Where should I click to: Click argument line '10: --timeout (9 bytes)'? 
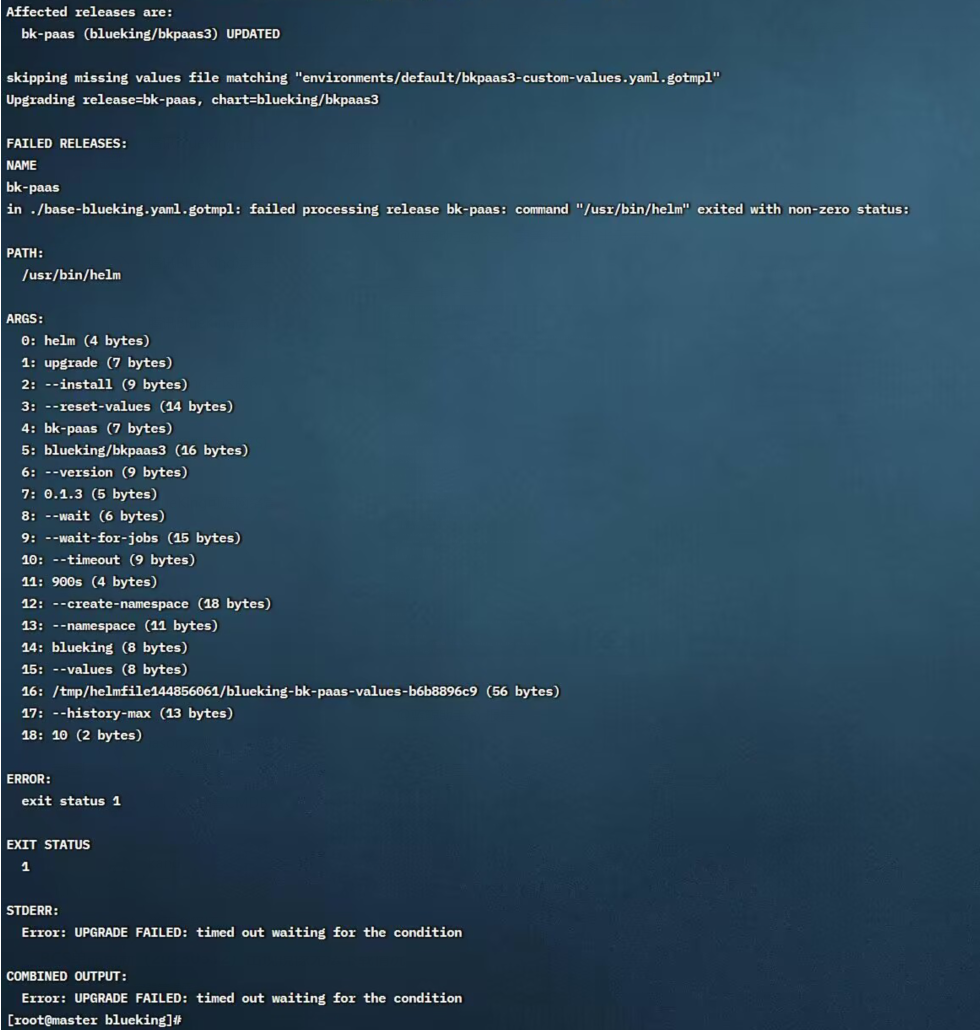(108, 560)
